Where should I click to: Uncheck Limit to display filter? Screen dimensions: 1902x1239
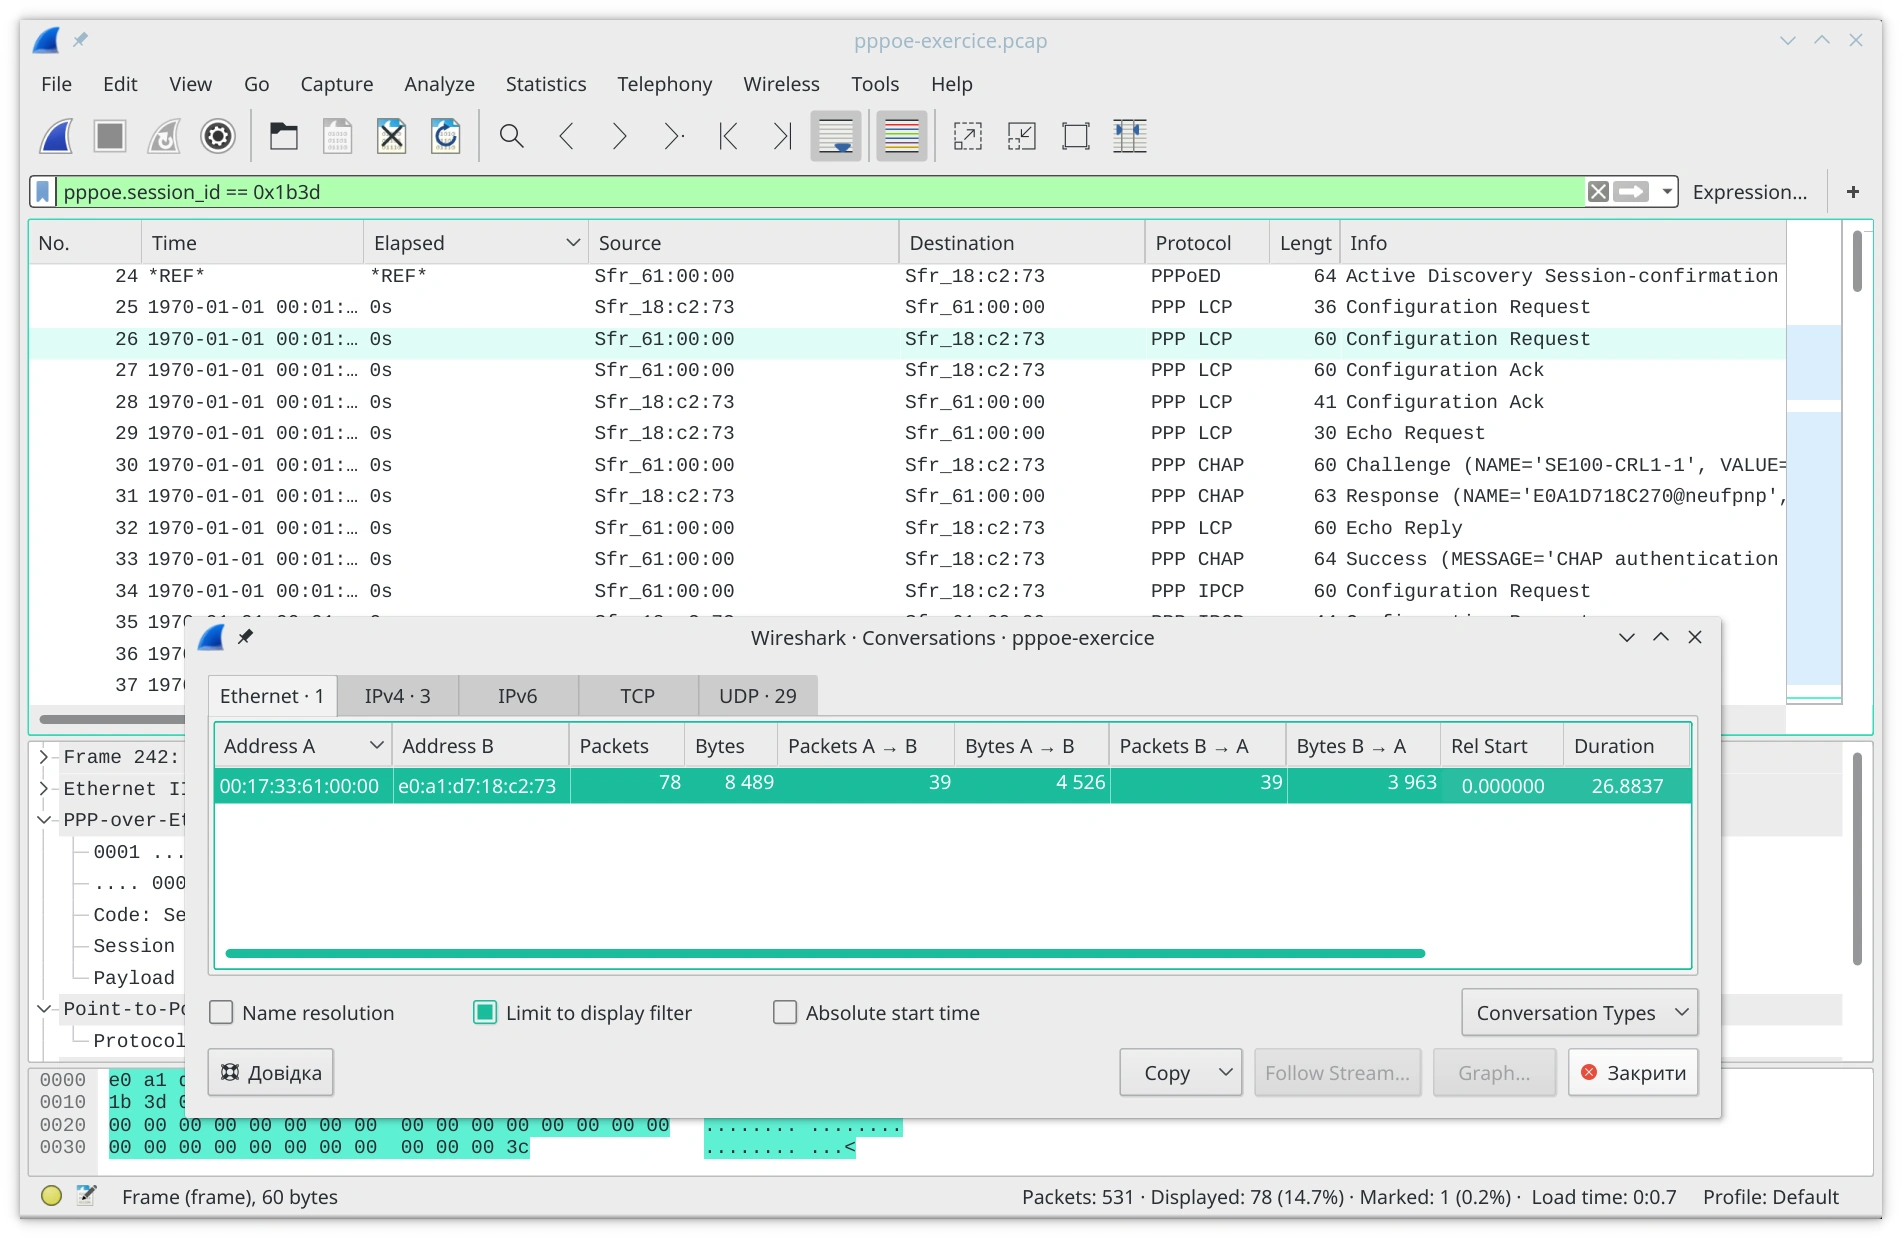485,1013
